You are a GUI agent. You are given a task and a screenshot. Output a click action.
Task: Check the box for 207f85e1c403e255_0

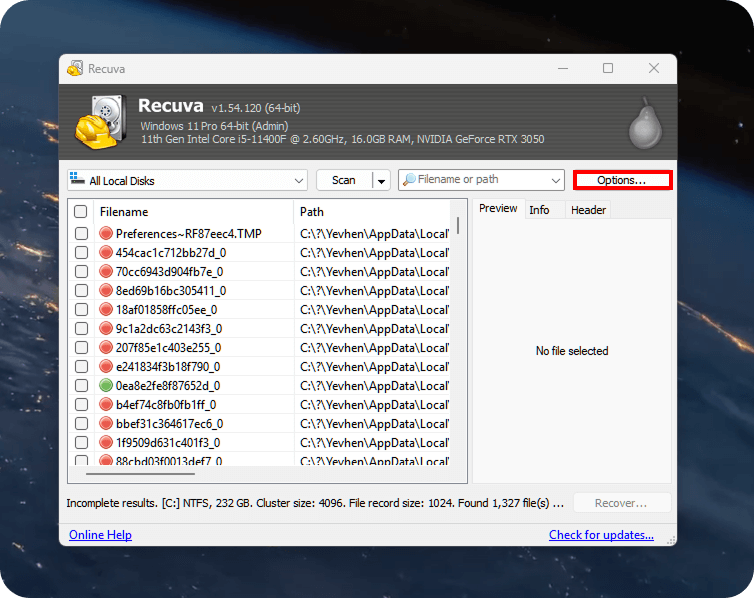click(x=82, y=348)
